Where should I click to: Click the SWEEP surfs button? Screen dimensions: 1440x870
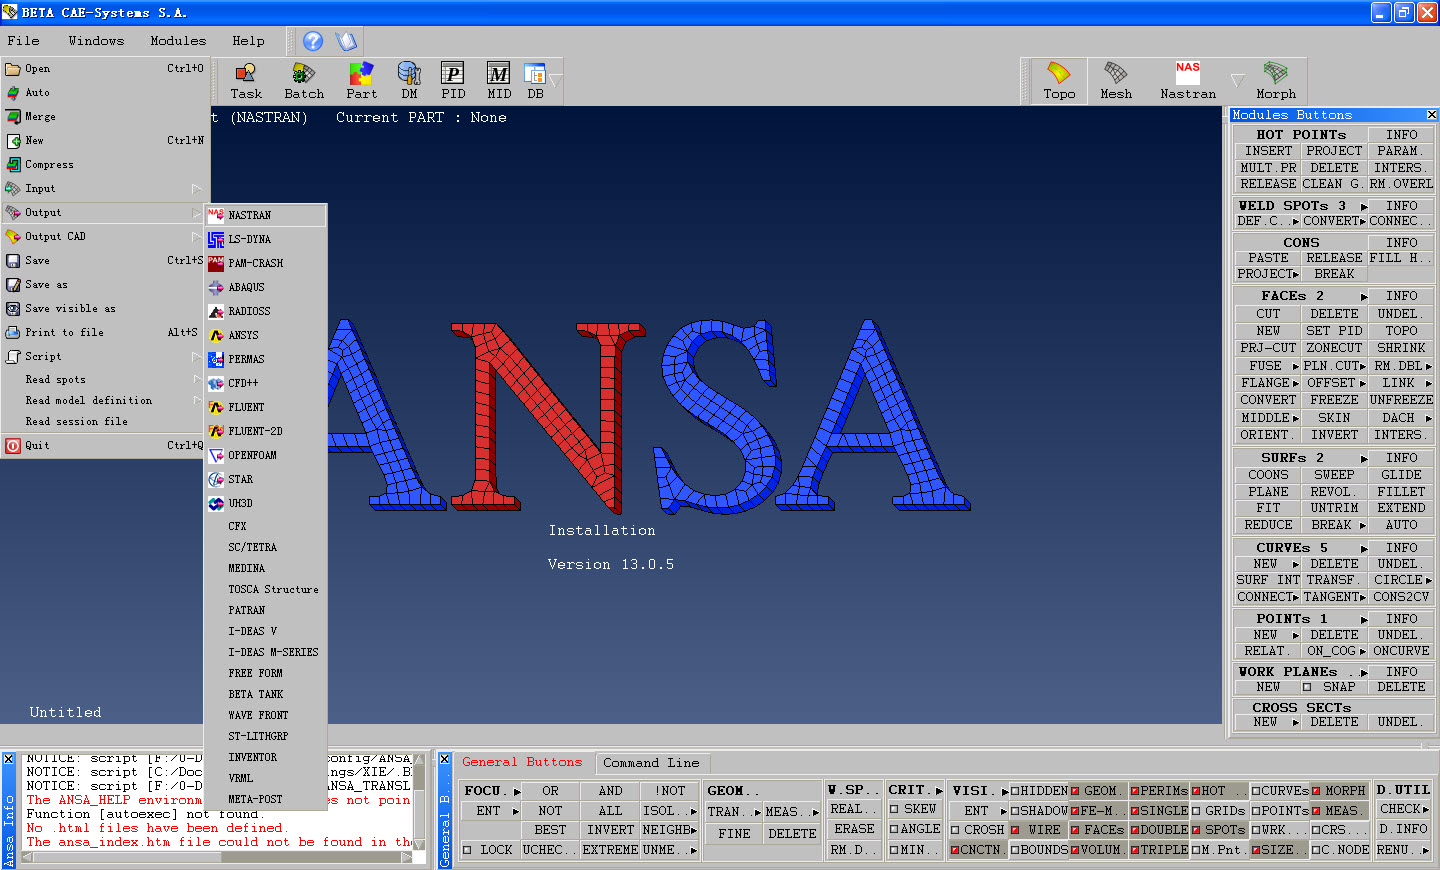1334,475
